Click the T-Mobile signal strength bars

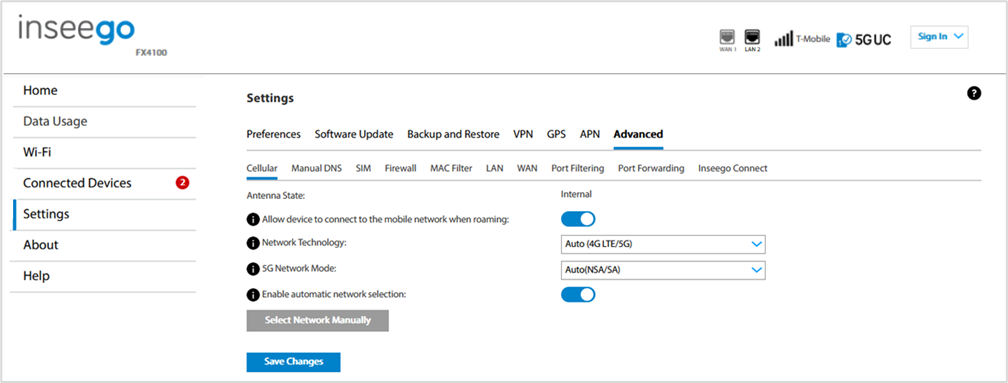(784, 39)
